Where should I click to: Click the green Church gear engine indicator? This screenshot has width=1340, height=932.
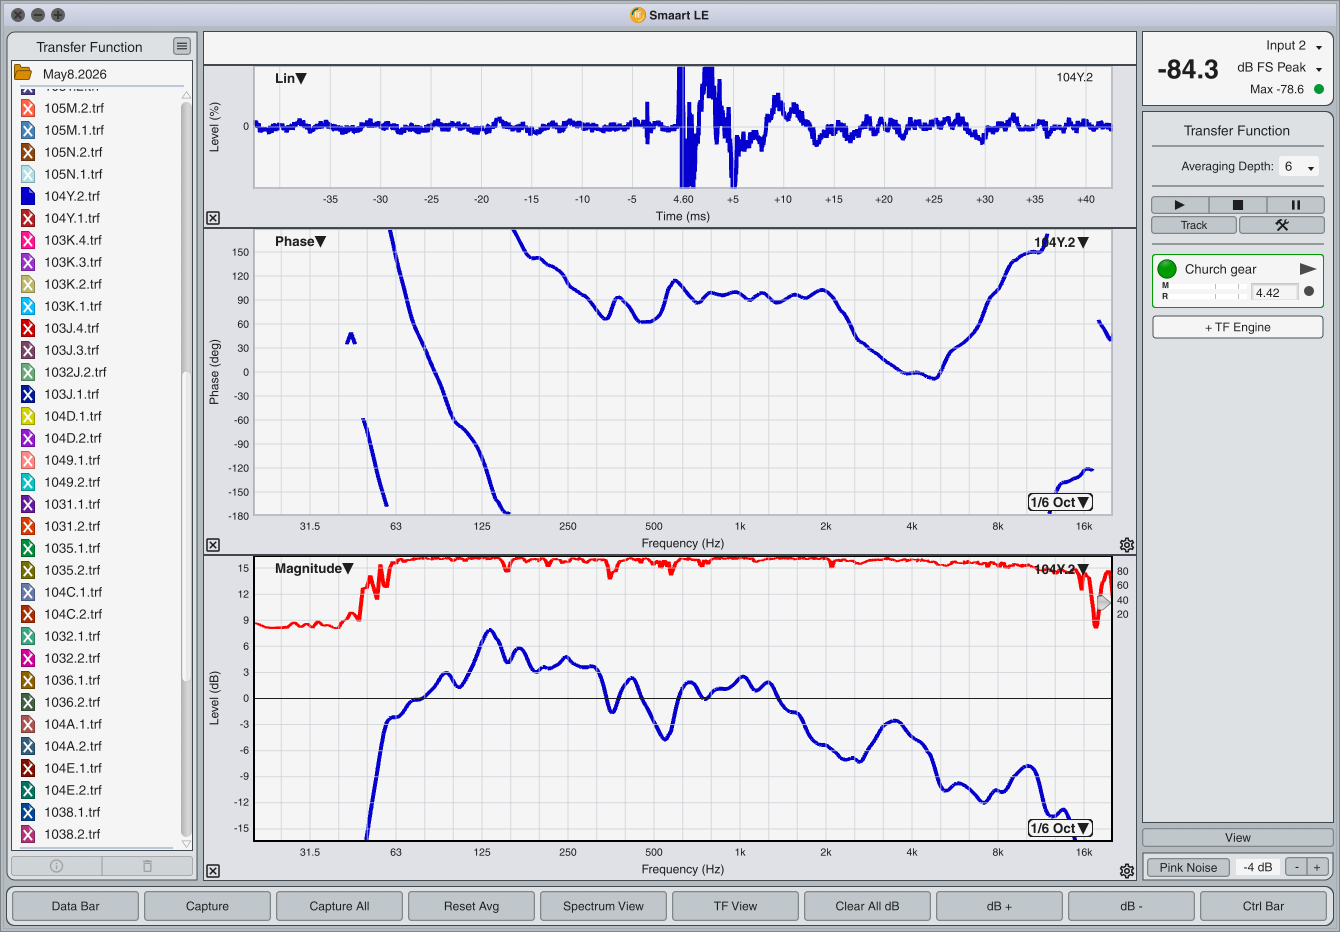point(1167,269)
